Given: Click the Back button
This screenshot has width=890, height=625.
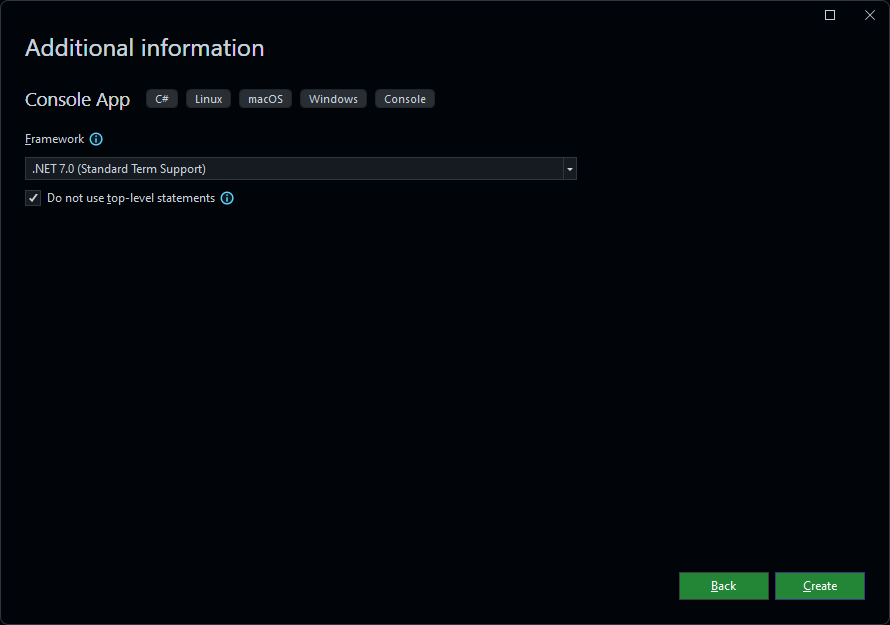Looking at the screenshot, I should 723,586.
